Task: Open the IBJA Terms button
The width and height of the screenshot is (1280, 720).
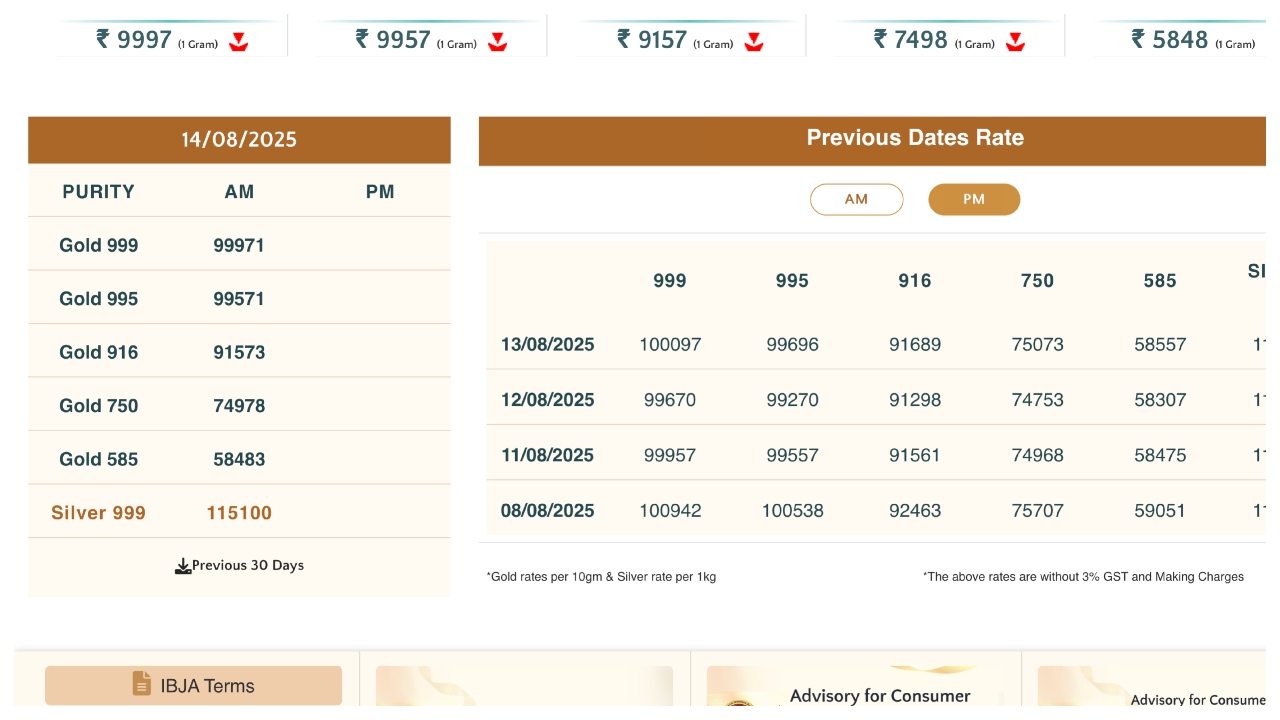Action: point(193,686)
